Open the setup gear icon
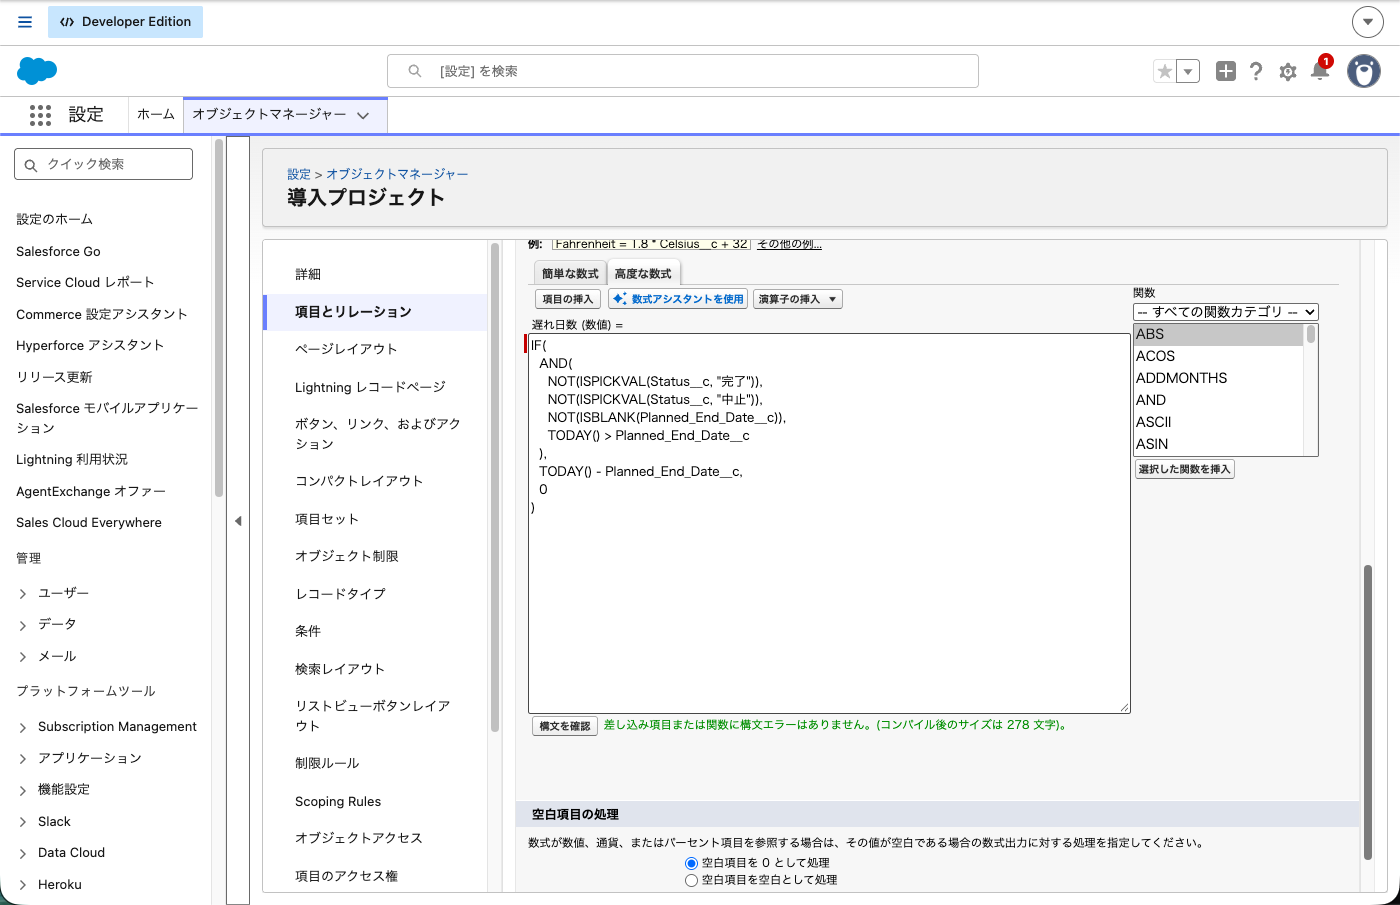This screenshot has width=1400, height=905. tap(1288, 71)
